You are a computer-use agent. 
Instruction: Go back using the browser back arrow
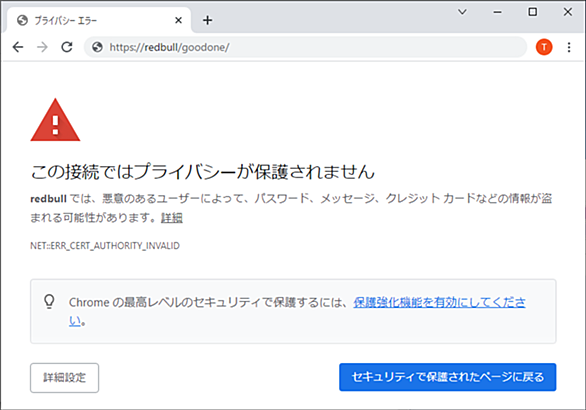click(18, 47)
